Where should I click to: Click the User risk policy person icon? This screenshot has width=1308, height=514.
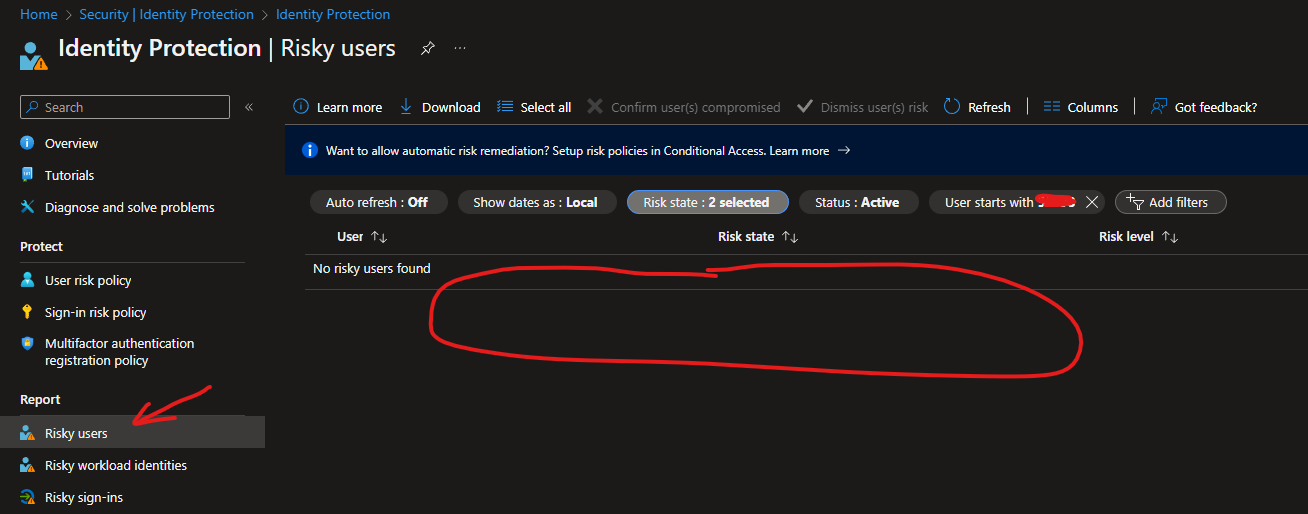click(x=27, y=280)
